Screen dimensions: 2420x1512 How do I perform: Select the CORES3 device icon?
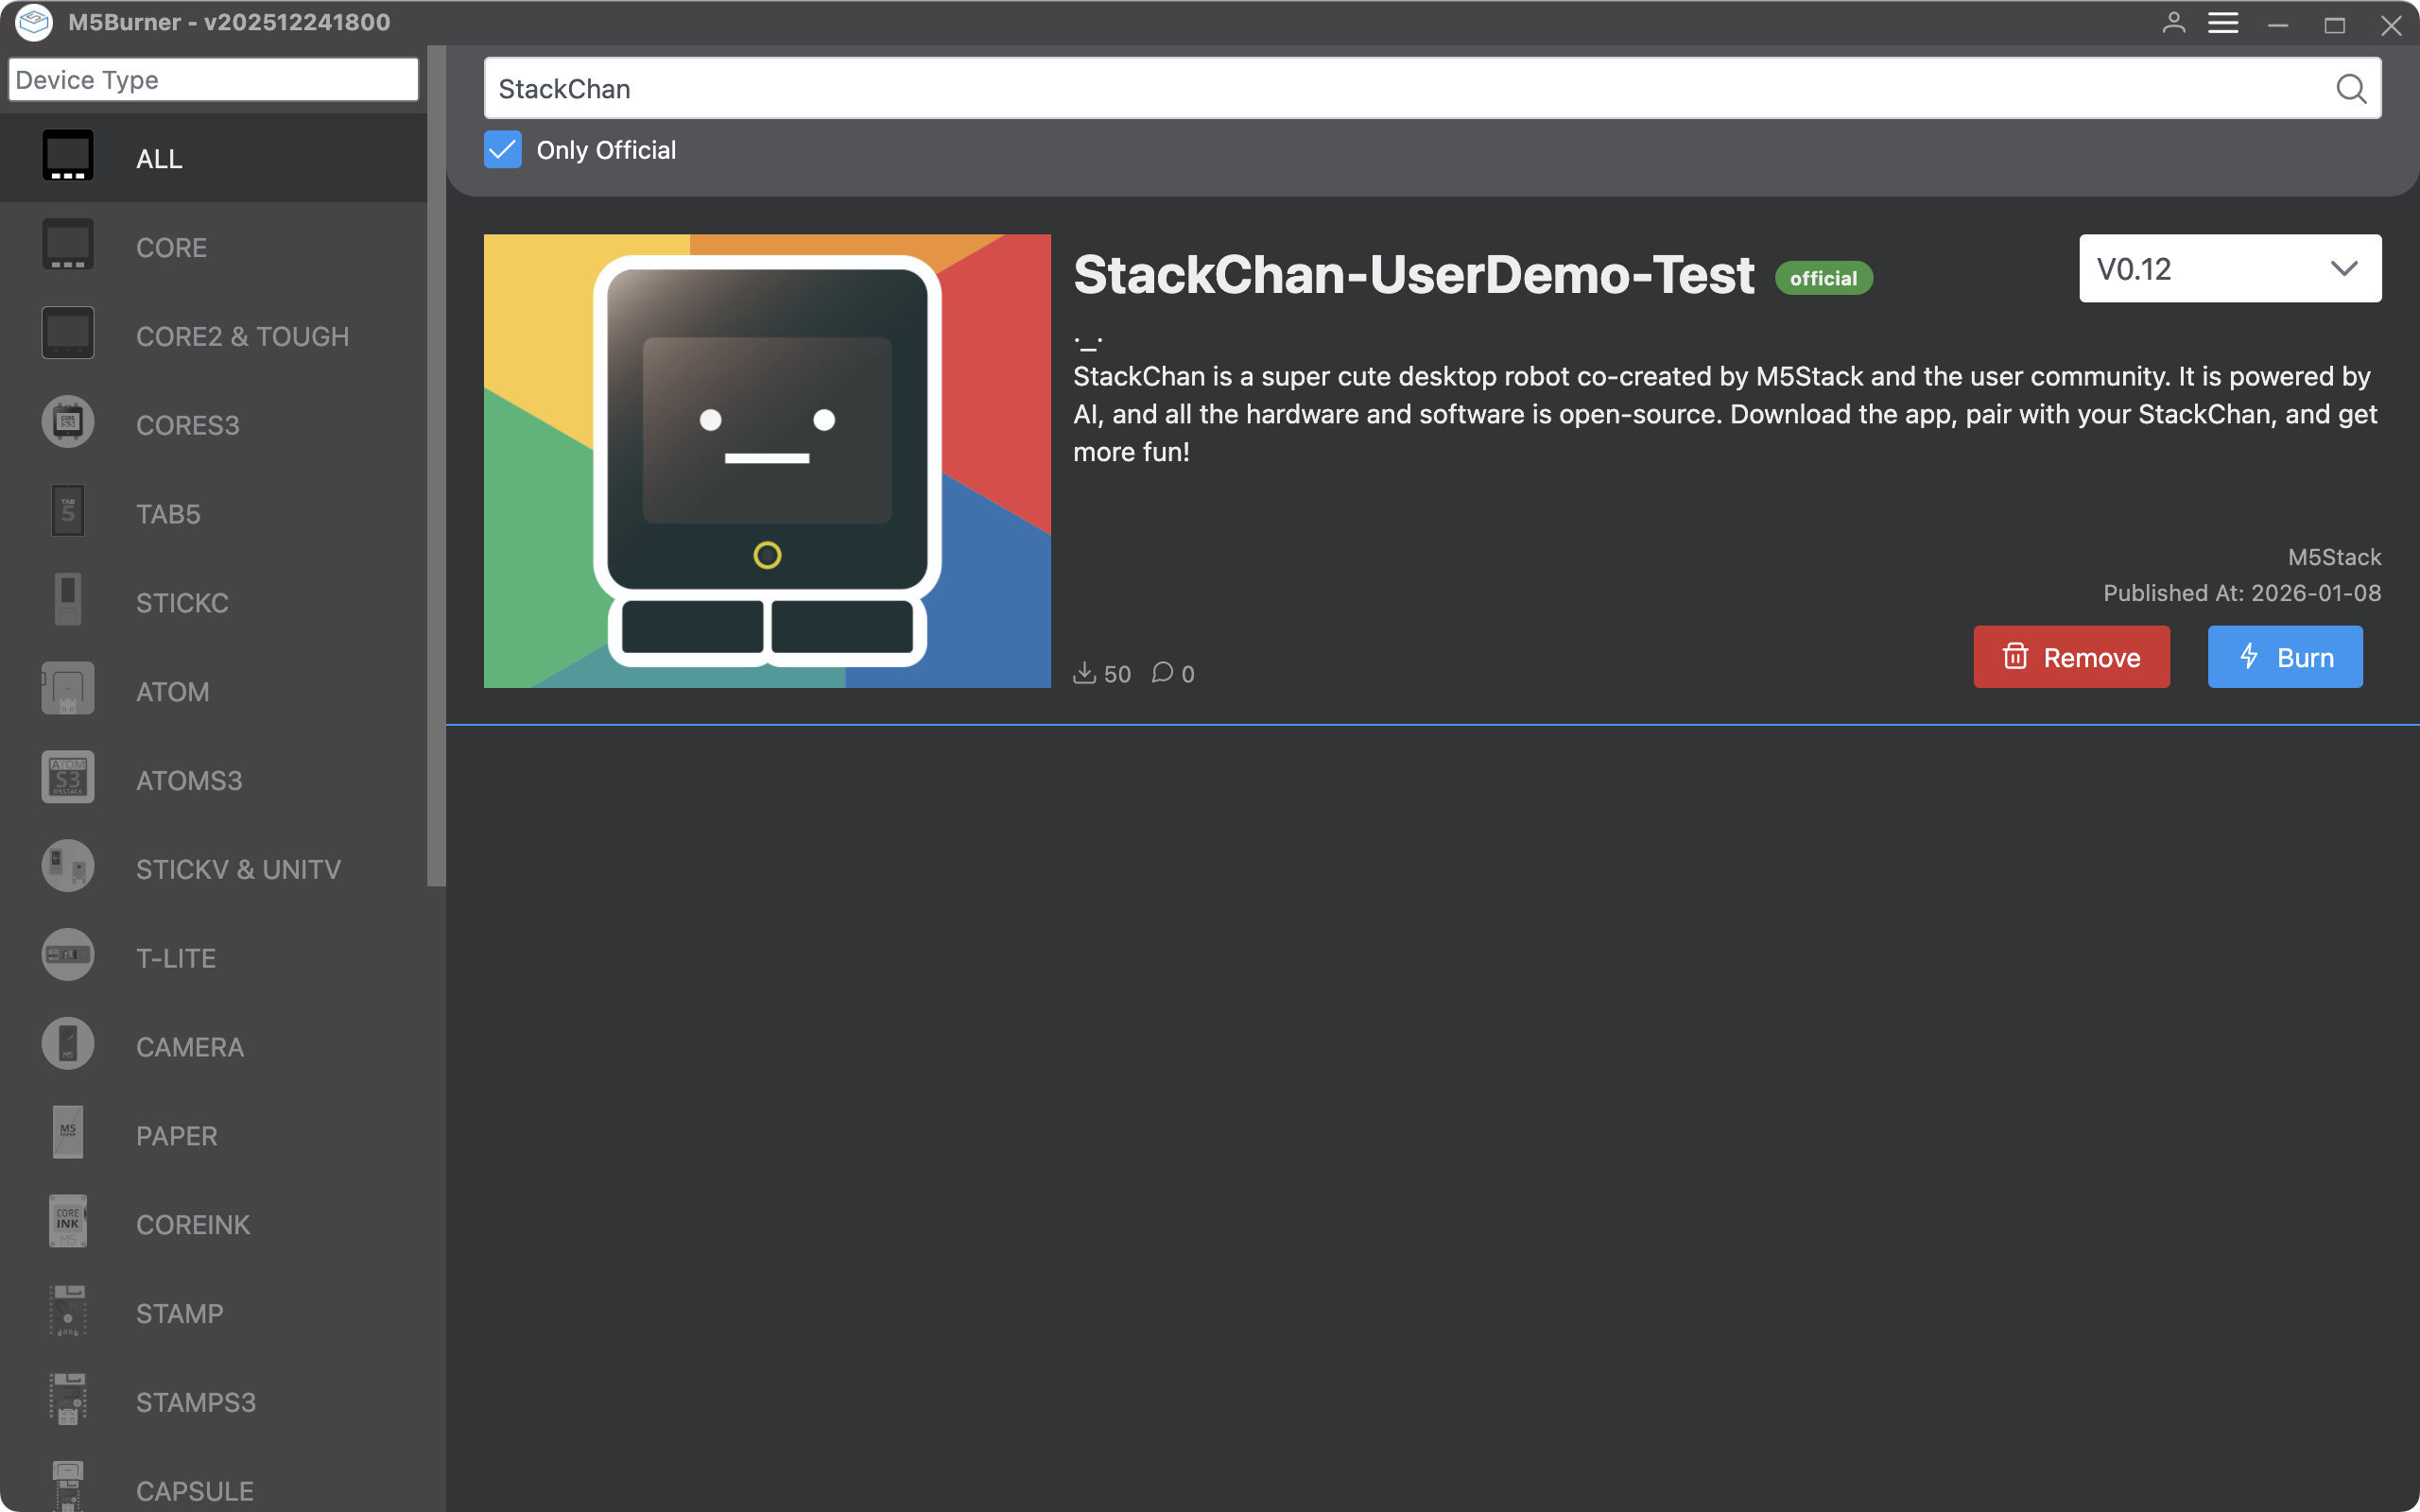68,423
